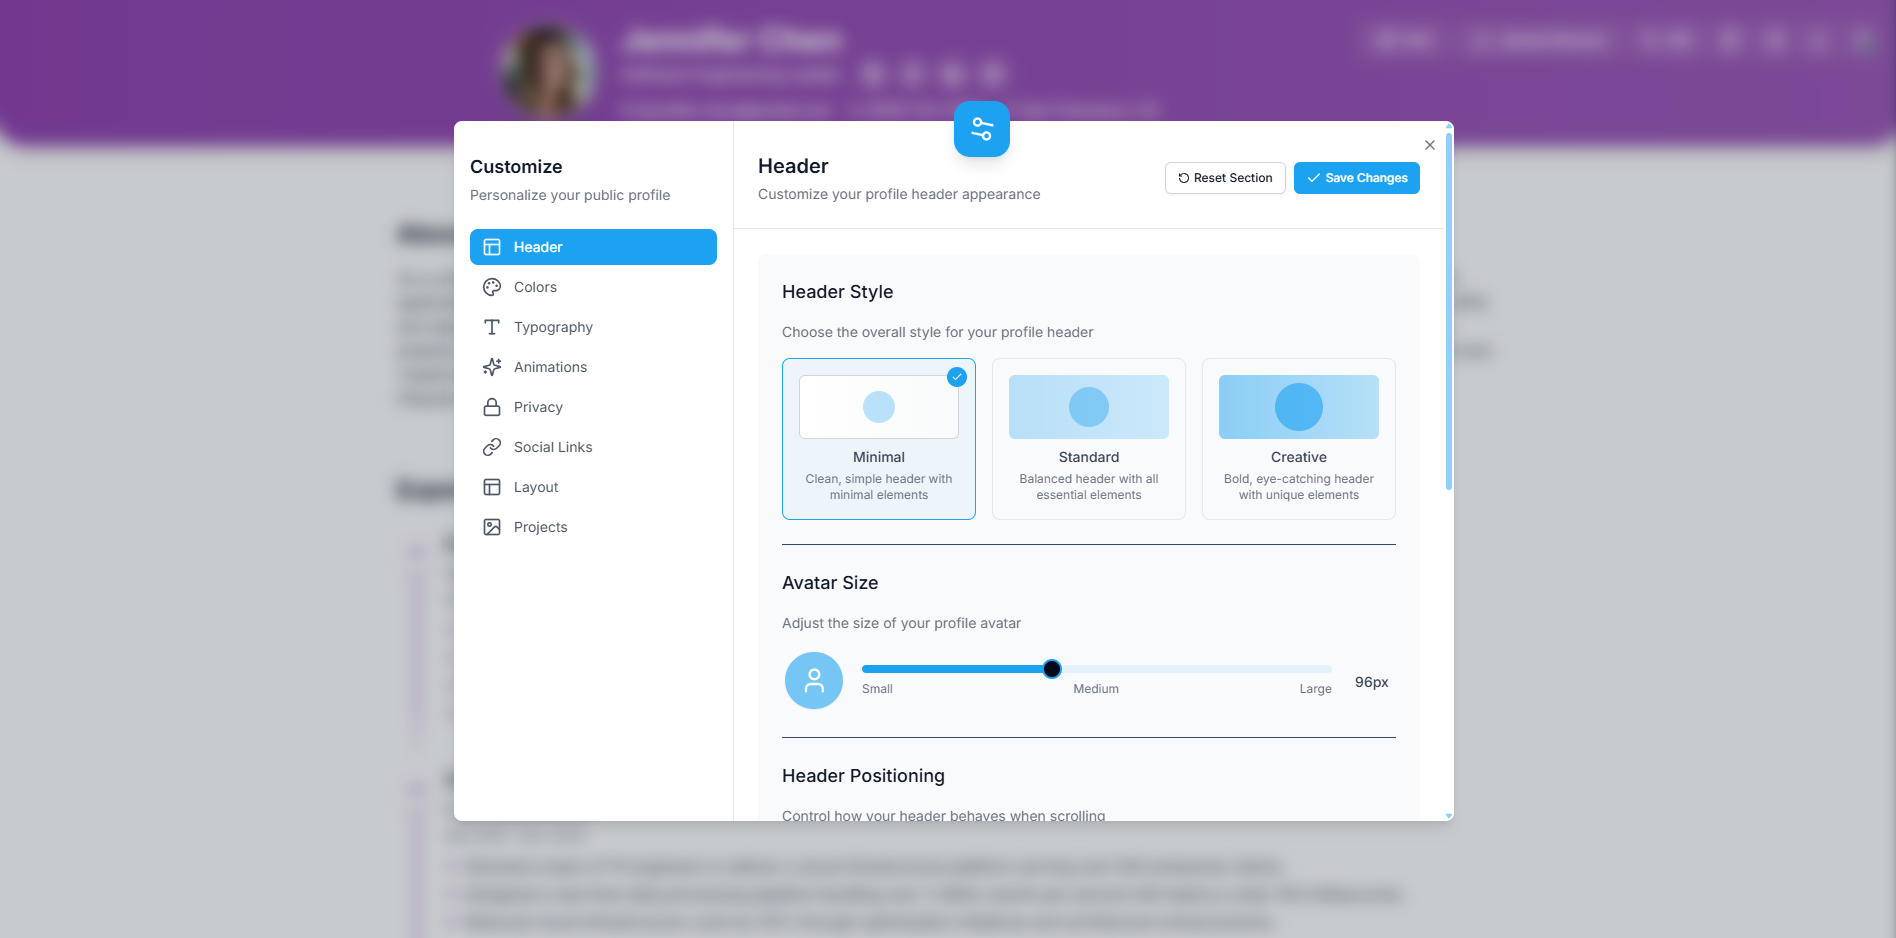The width and height of the screenshot is (1896, 938).
Task: Click the checkmark badge on Minimal card
Action: [957, 377]
